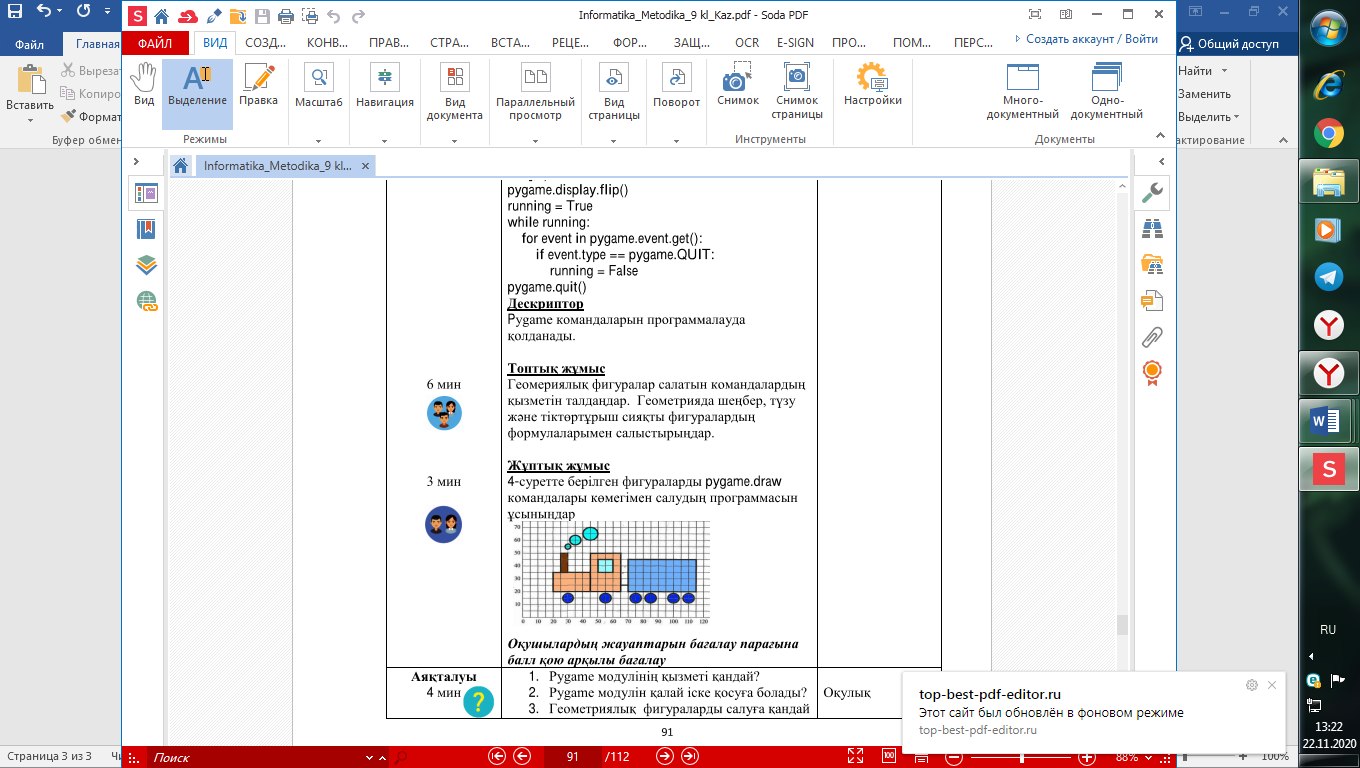Switch to Одно-документный window mode
This screenshot has height=768, width=1360.
(1107, 92)
